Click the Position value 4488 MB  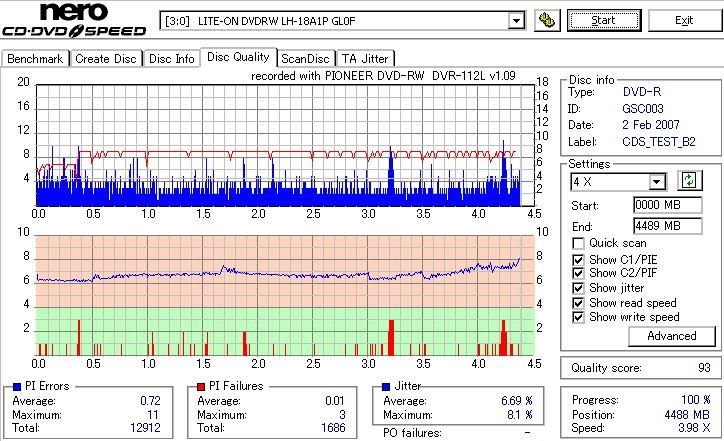click(x=687, y=415)
